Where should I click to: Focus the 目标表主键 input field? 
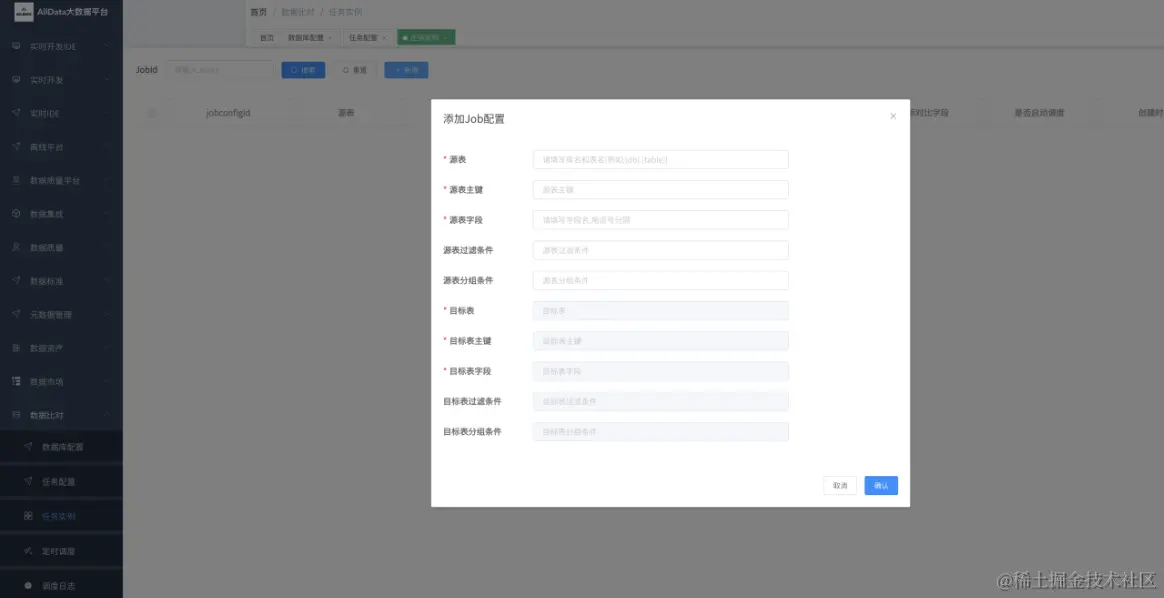pyautogui.click(x=661, y=341)
